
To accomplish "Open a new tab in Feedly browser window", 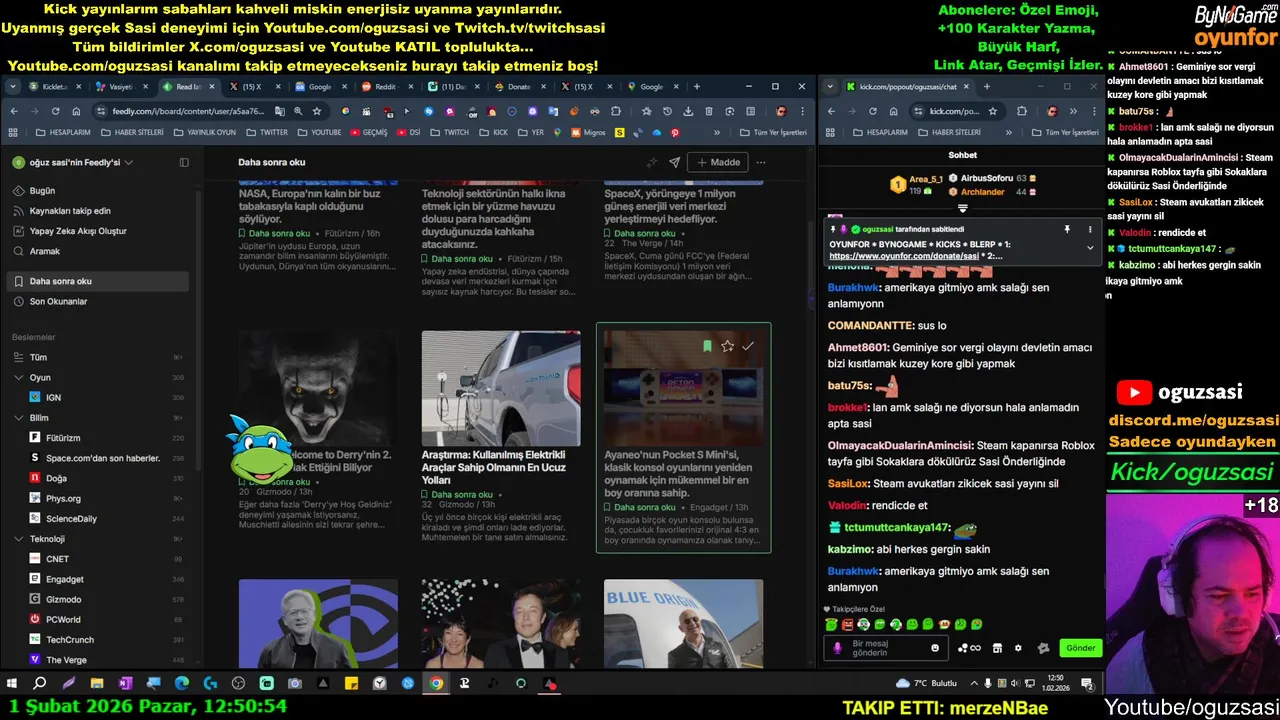I will pyautogui.click(x=697, y=87).
